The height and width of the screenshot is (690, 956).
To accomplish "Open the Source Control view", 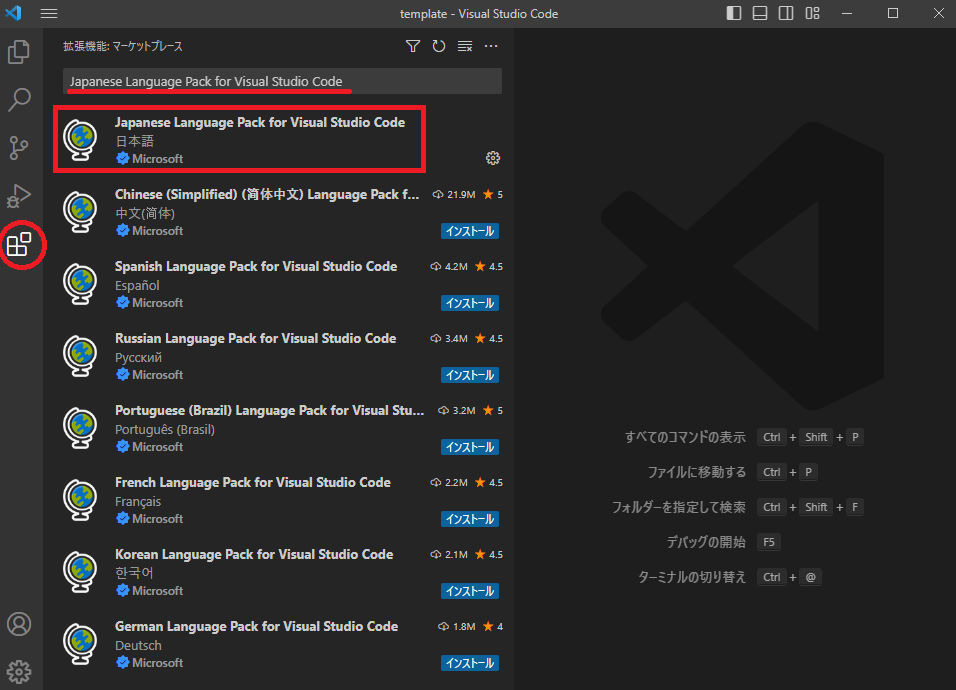I will (19, 148).
